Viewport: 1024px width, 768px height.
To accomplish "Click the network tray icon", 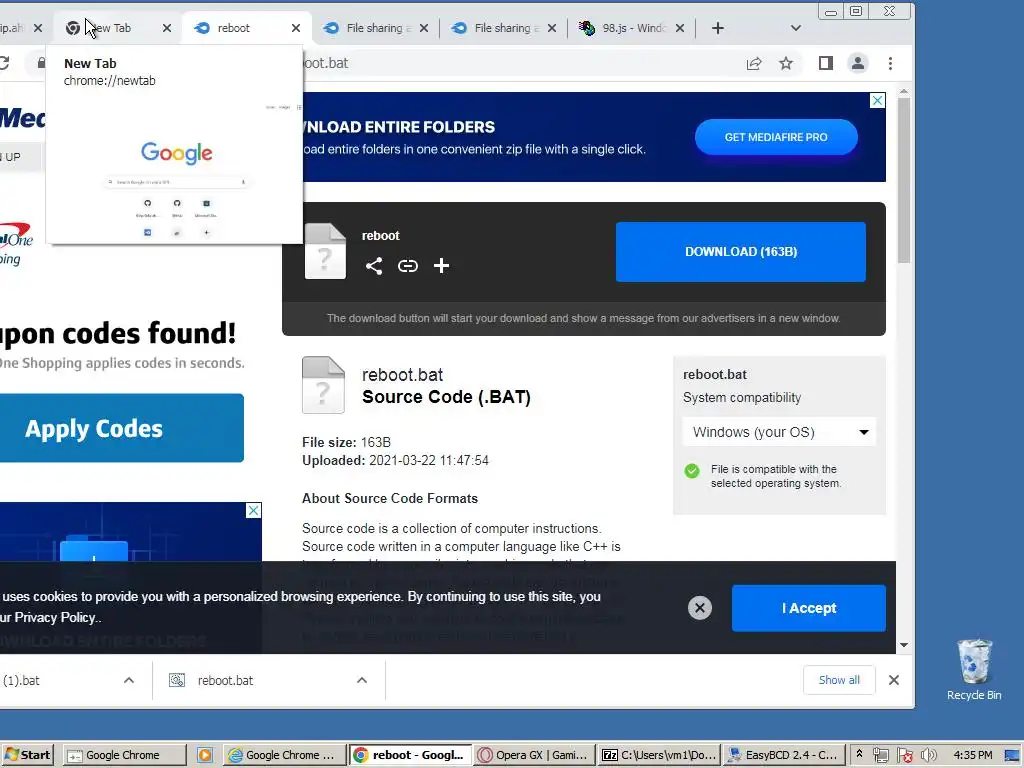I will tap(881, 756).
